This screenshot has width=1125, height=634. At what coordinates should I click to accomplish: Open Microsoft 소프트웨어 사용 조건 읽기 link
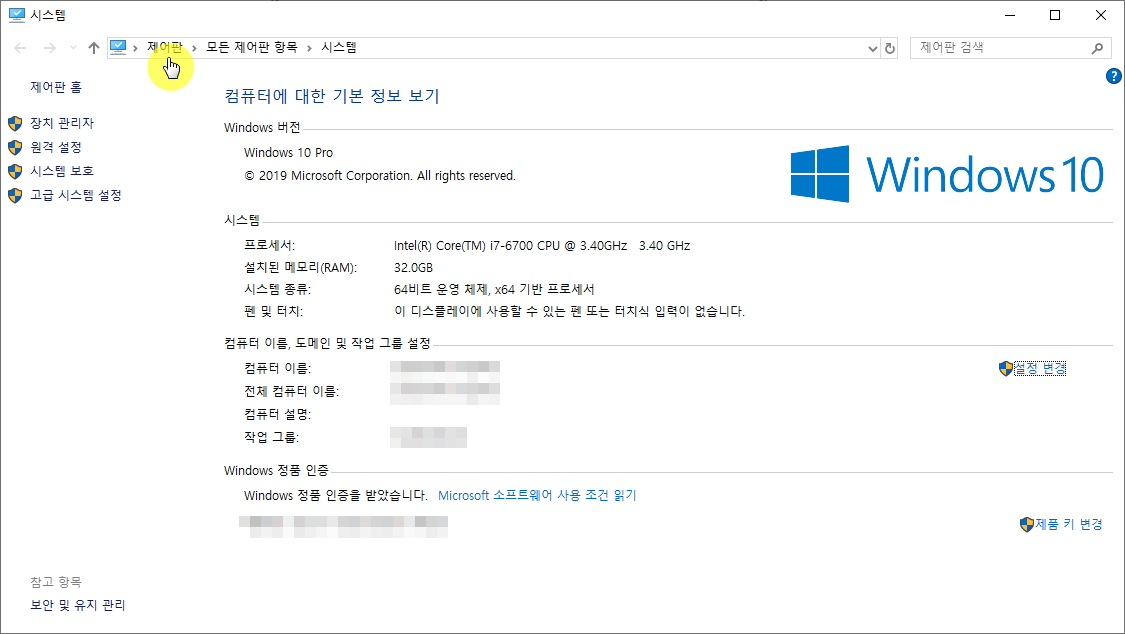[537, 496]
